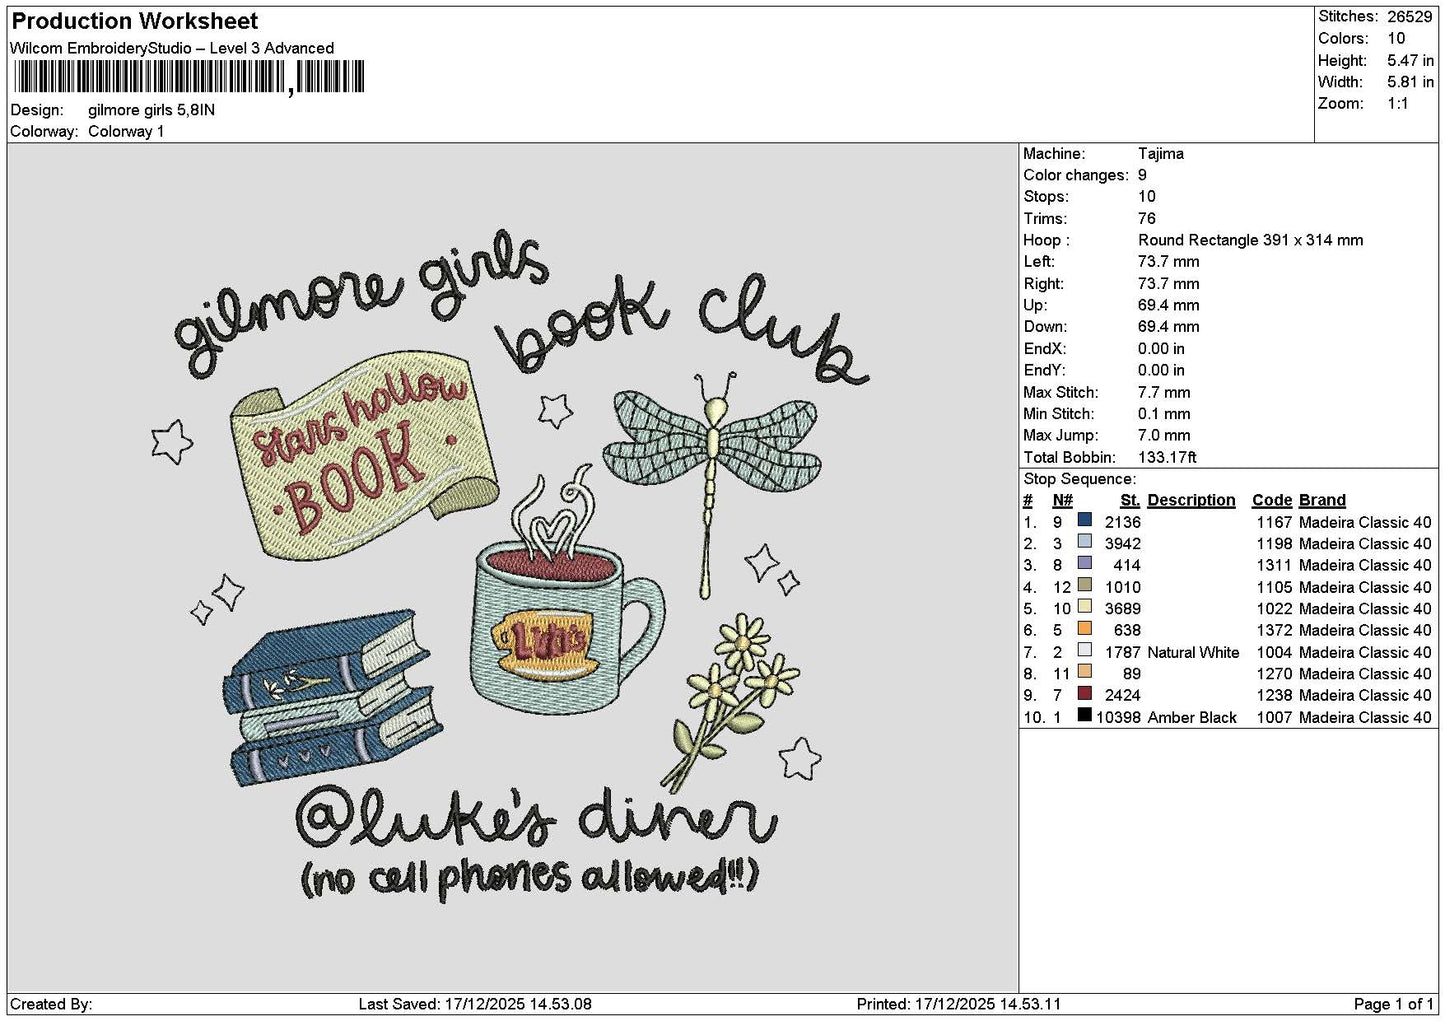Click the Natural White thread swatch

coord(1084,651)
